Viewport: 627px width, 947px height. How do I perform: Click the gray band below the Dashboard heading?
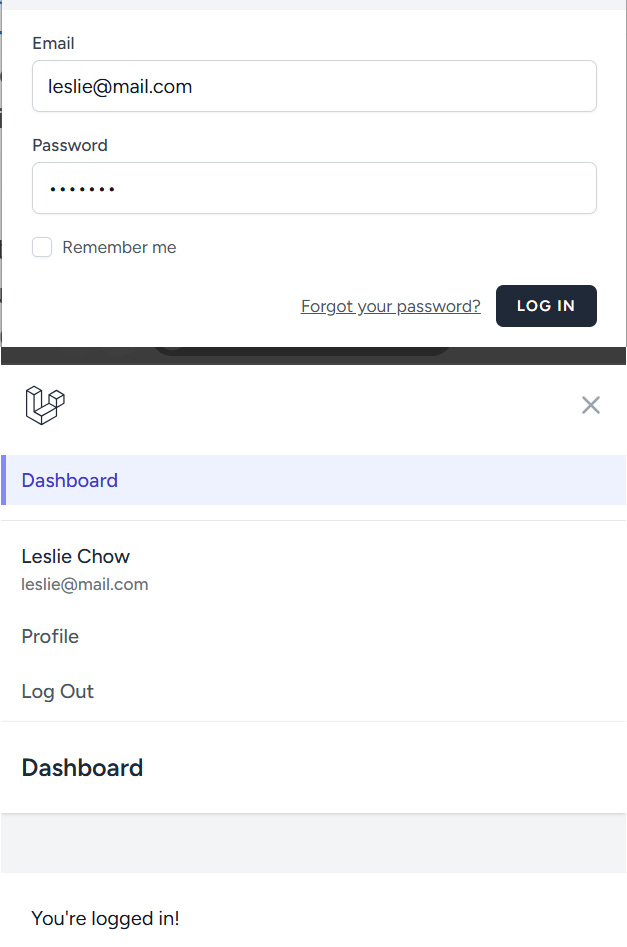point(313,843)
